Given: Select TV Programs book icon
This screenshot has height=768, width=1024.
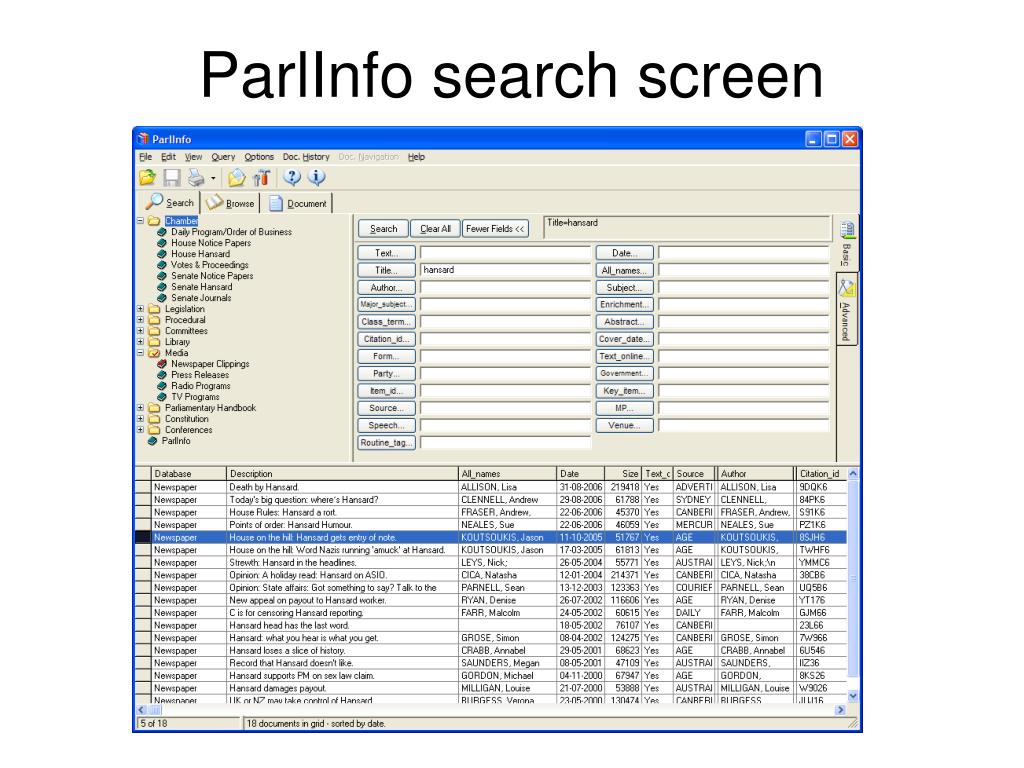Looking at the screenshot, I should point(162,397).
